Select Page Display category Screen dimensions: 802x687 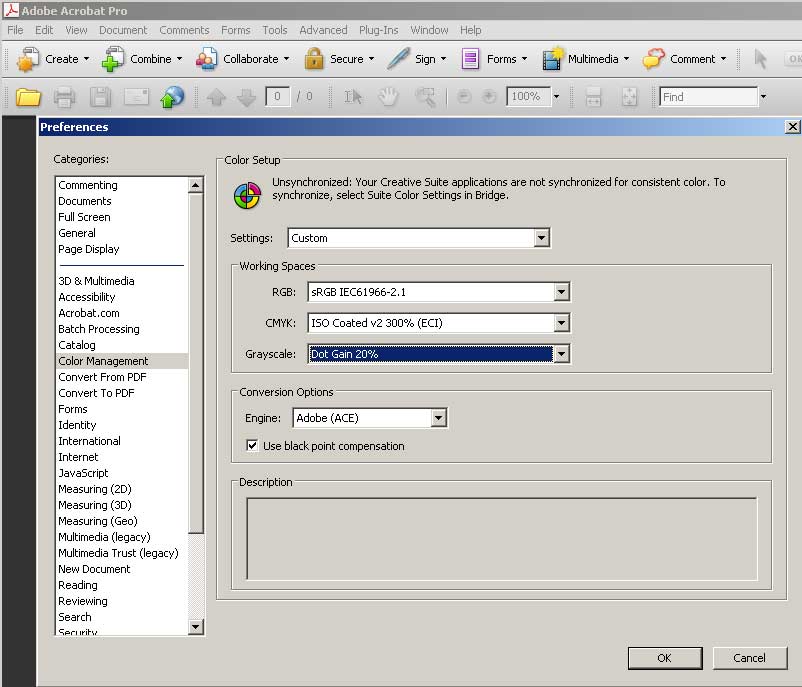pyautogui.click(x=122, y=249)
